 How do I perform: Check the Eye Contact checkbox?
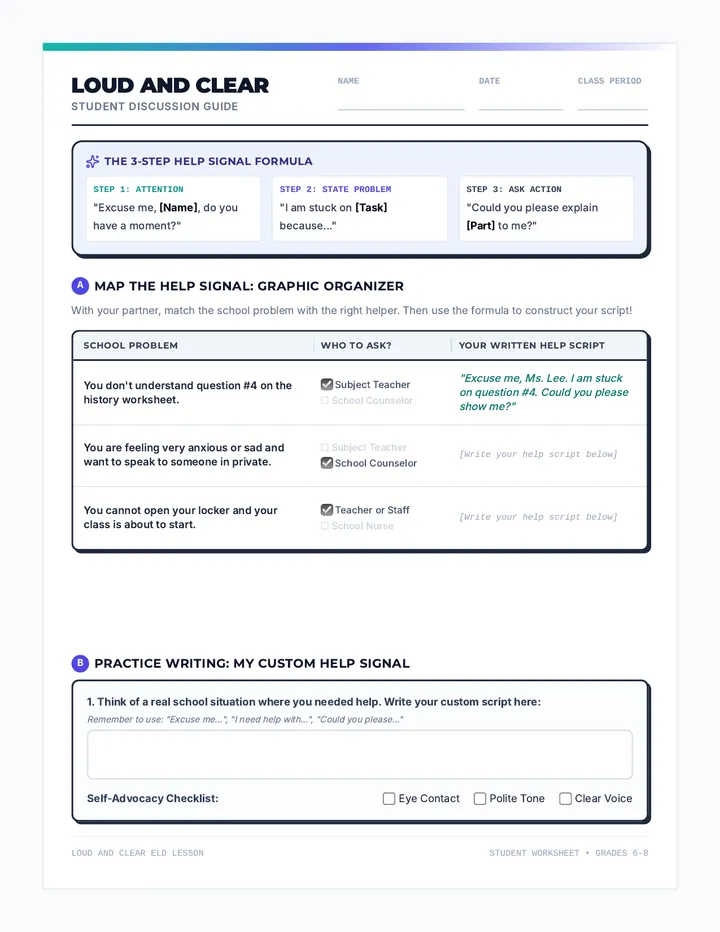(389, 798)
